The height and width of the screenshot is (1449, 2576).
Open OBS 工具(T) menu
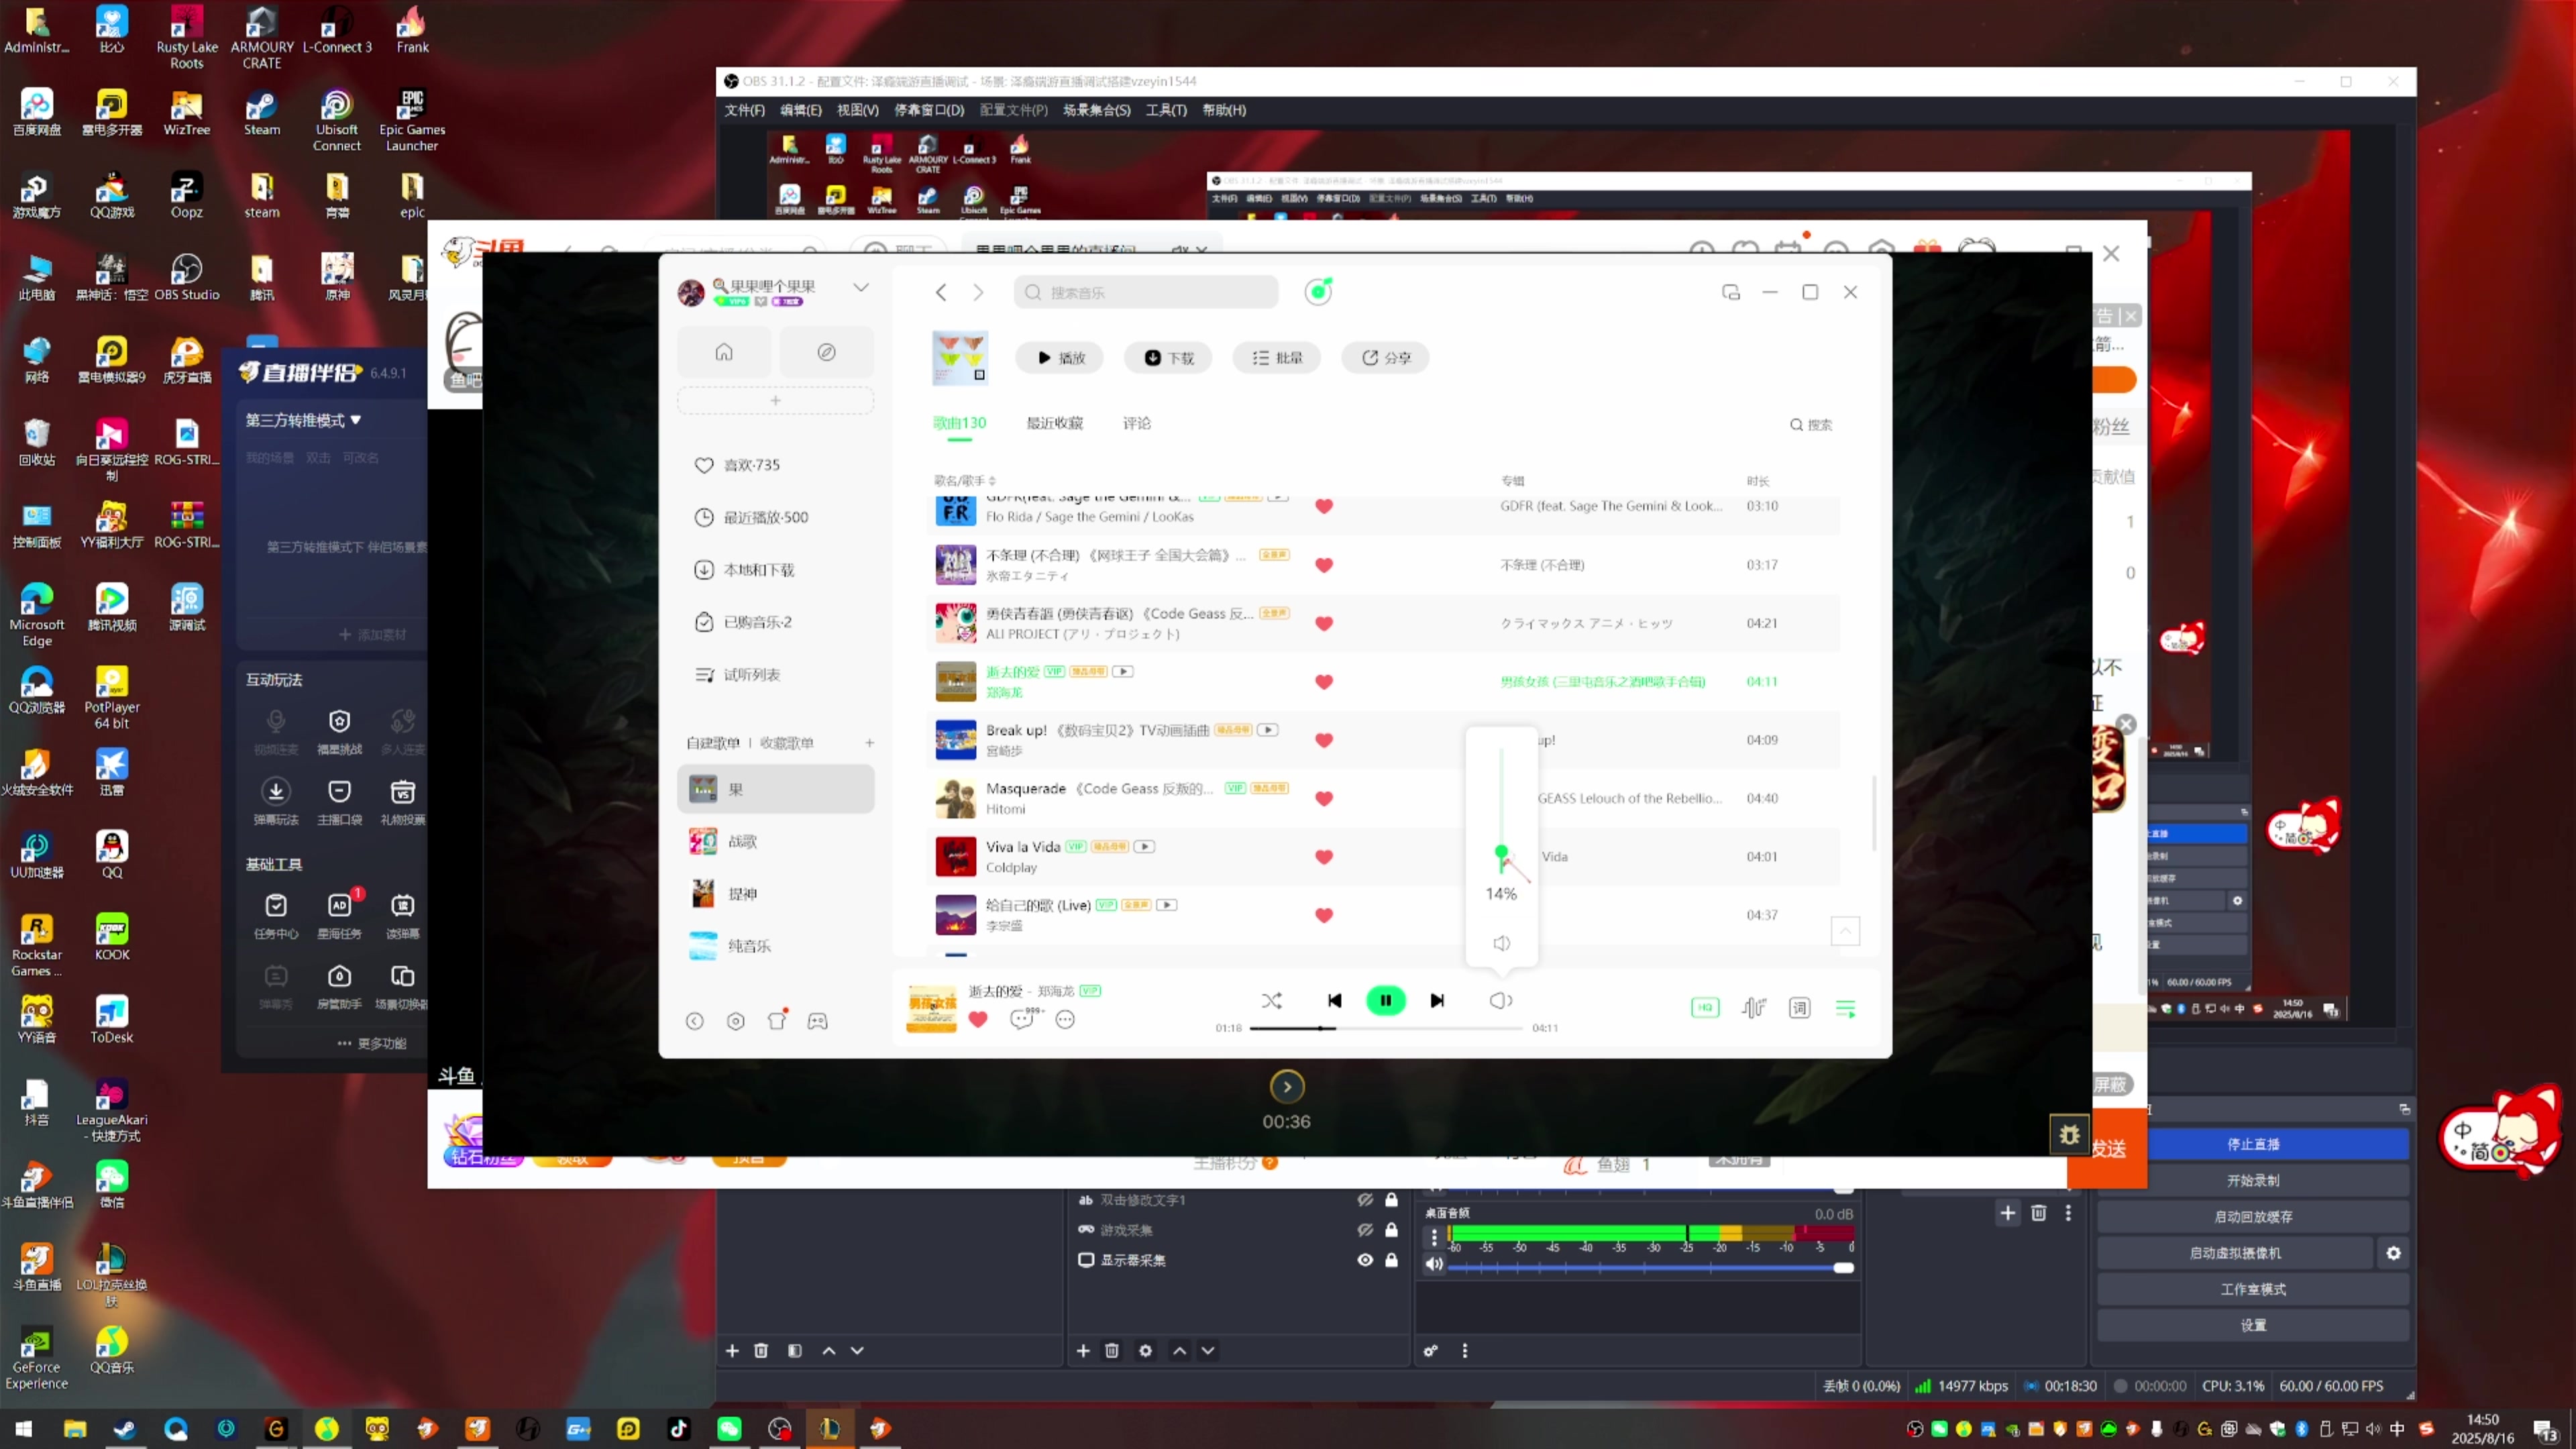pyautogui.click(x=1166, y=110)
